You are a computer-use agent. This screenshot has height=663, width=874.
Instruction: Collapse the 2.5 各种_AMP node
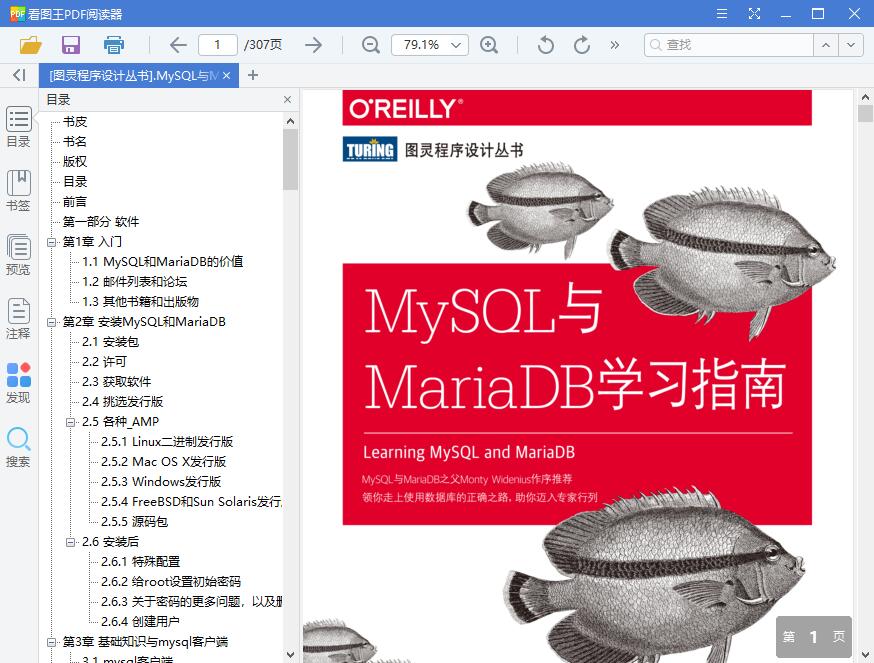pos(70,422)
